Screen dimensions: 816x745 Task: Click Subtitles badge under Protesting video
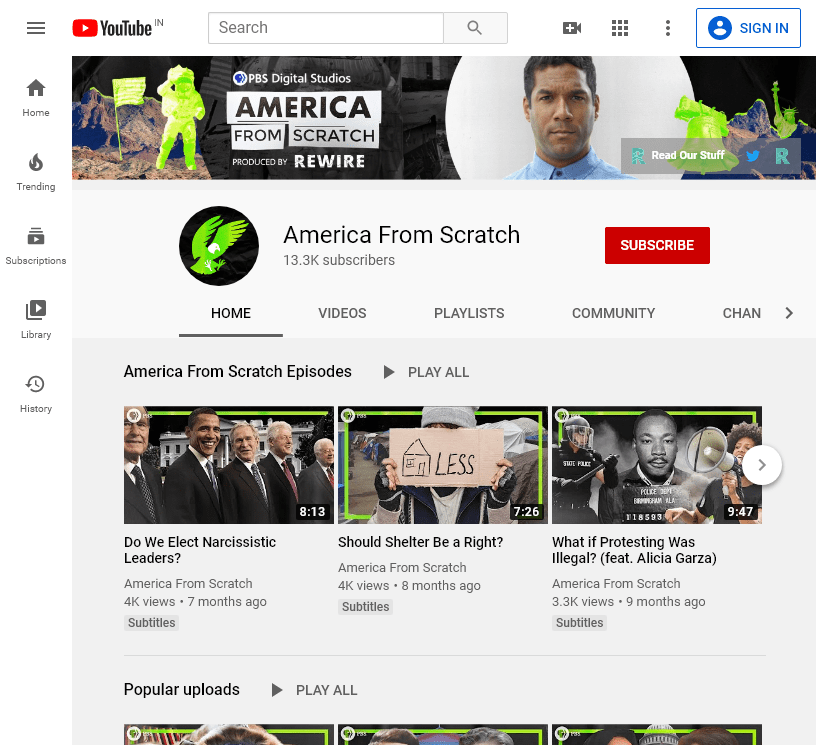coord(579,623)
